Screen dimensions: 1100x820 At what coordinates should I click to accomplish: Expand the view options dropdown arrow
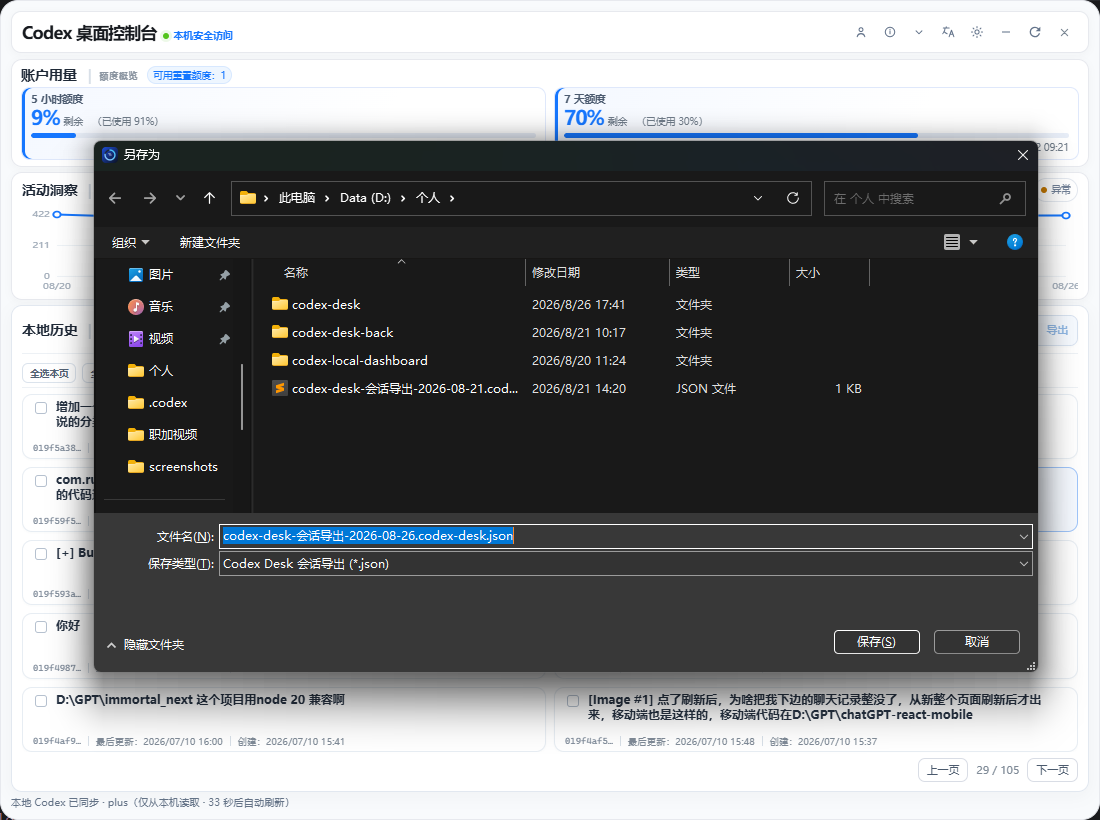click(x=973, y=243)
